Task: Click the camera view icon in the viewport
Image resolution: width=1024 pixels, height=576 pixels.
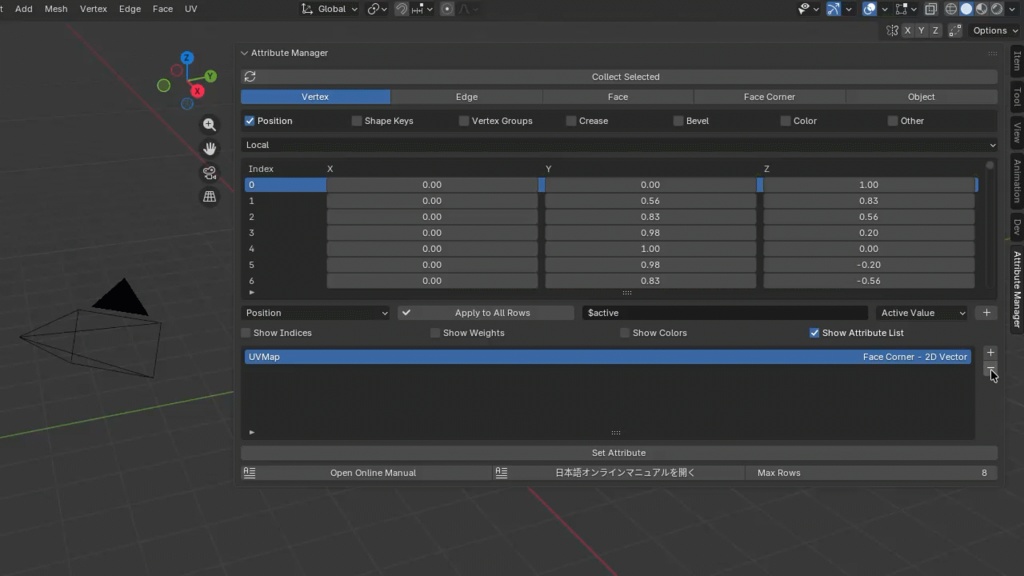Action: [x=209, y=172]
